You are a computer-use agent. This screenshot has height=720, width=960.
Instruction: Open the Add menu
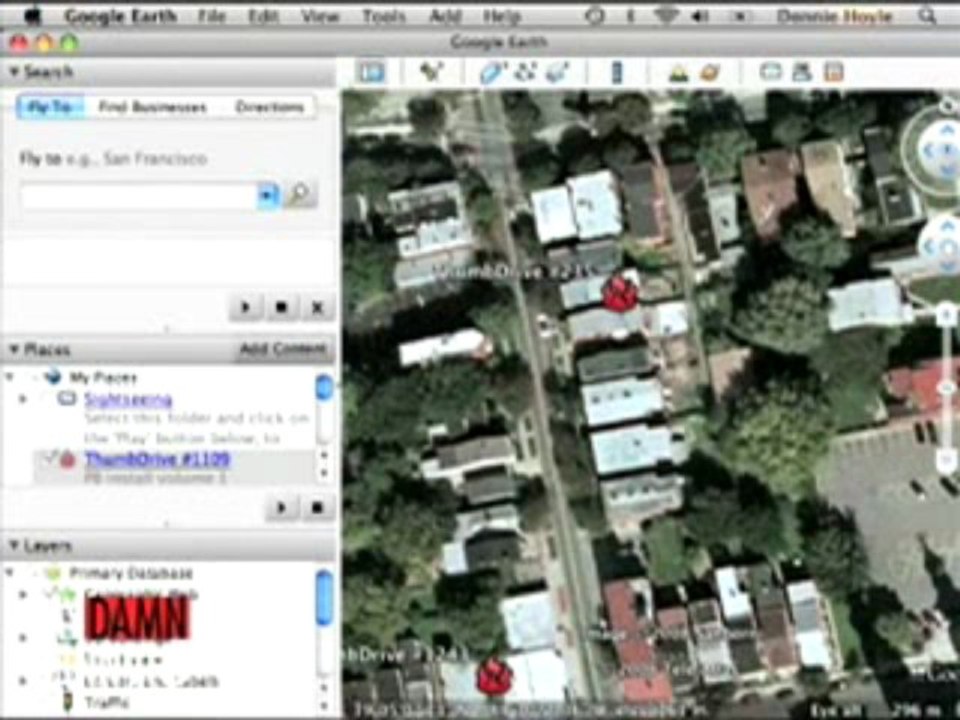pos(445,16)
